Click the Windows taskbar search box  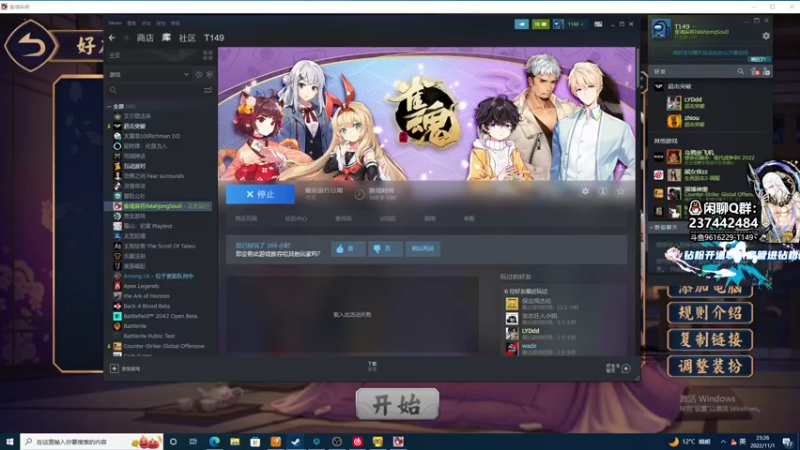click(x=92, y=441)
